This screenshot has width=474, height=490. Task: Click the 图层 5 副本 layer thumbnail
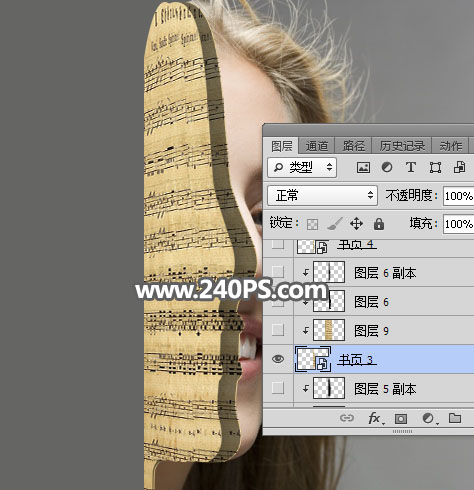coord(329,388)
